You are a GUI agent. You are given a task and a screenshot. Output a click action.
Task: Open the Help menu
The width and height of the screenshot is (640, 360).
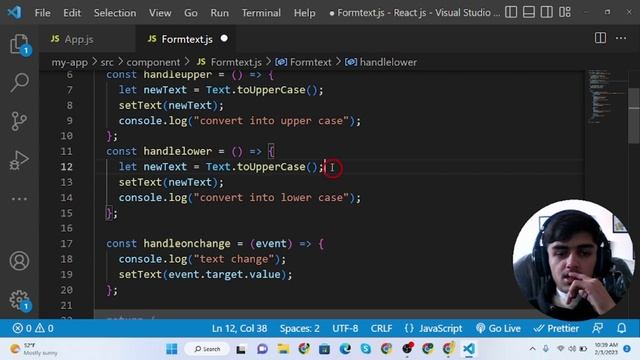(x=304, y=13)
